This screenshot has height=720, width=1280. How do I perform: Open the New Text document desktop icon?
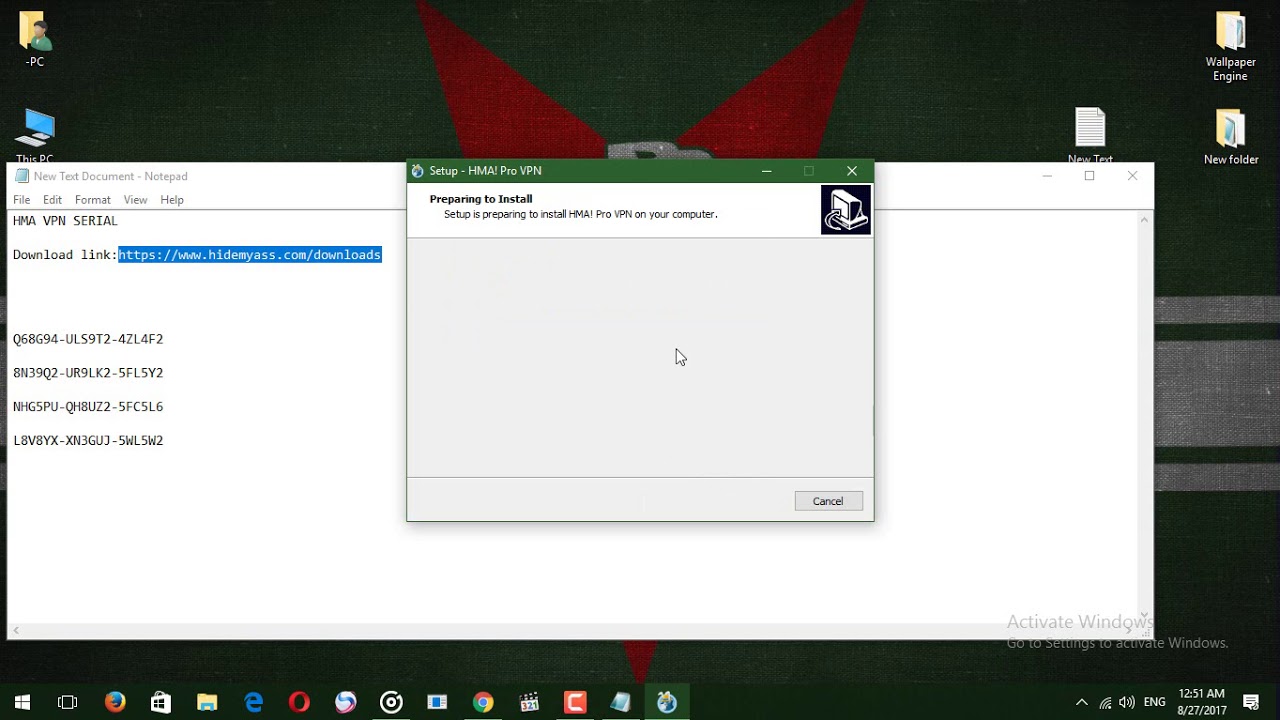1090,136
